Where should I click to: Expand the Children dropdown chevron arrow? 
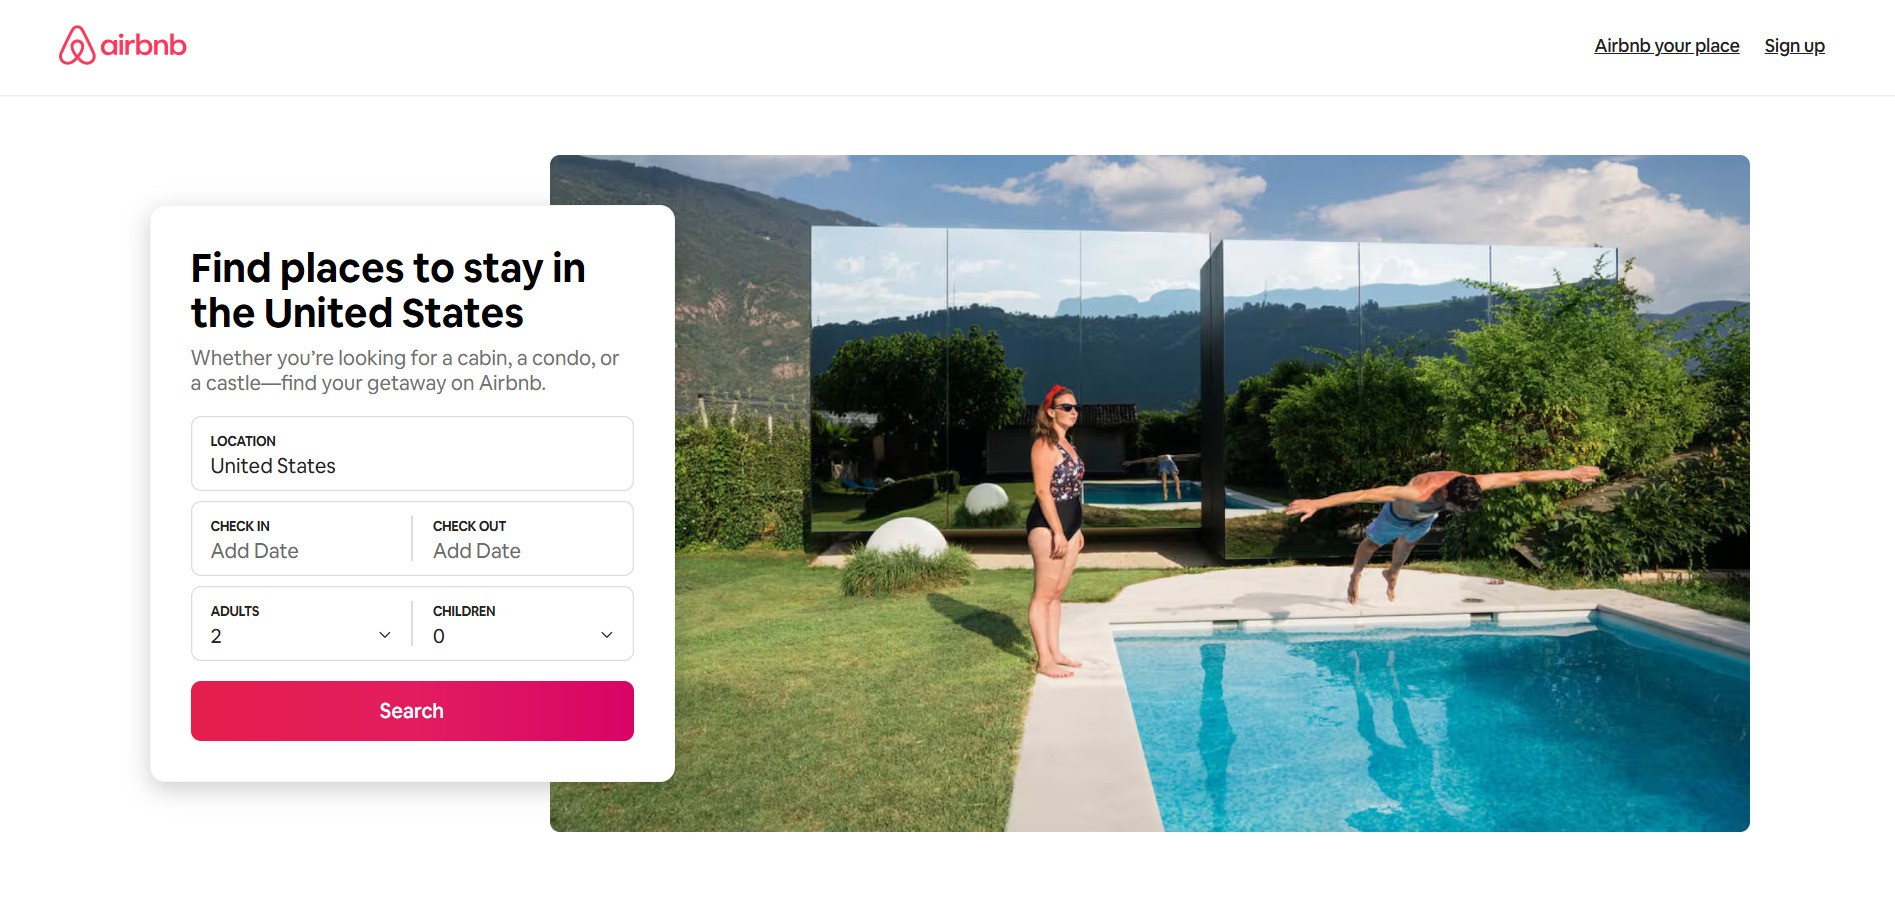tap(607, 635)
